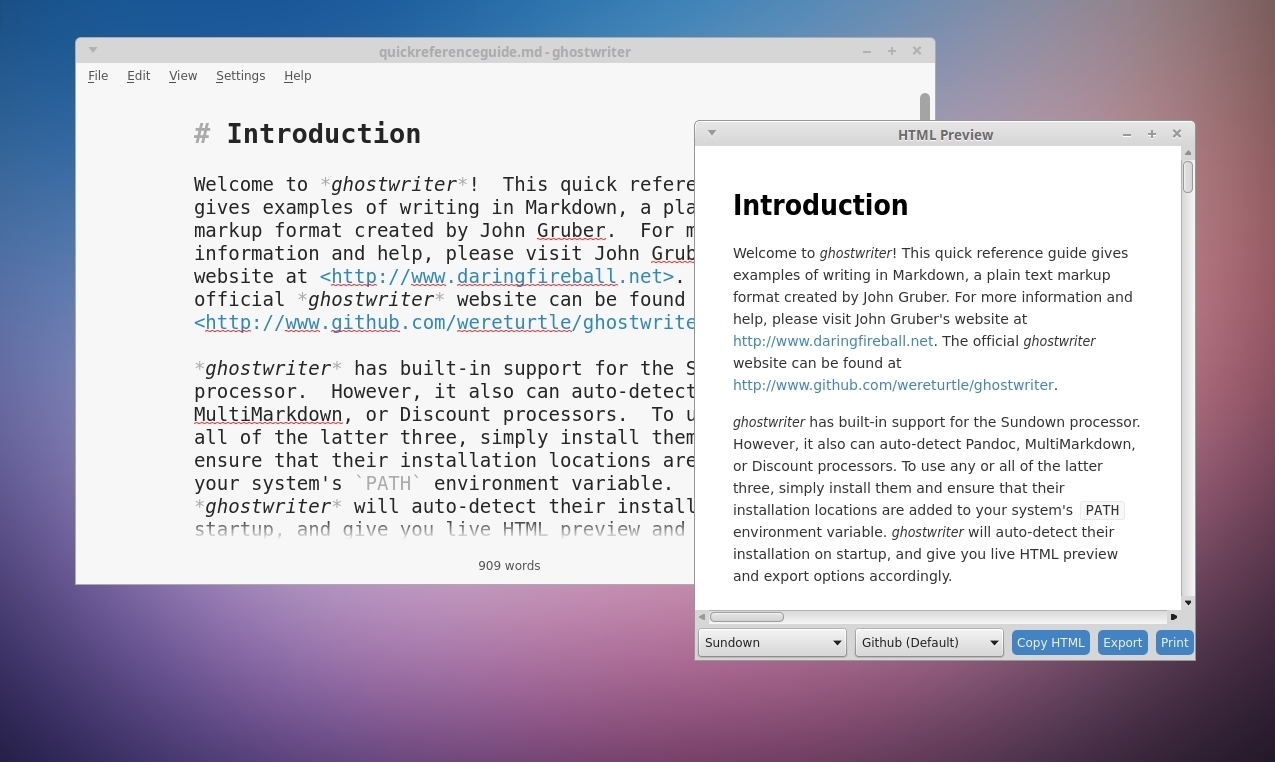The height and width of the screenshot is (762, 1275).
Task: Click the Copy HTML button
Action: [1050, 643]
